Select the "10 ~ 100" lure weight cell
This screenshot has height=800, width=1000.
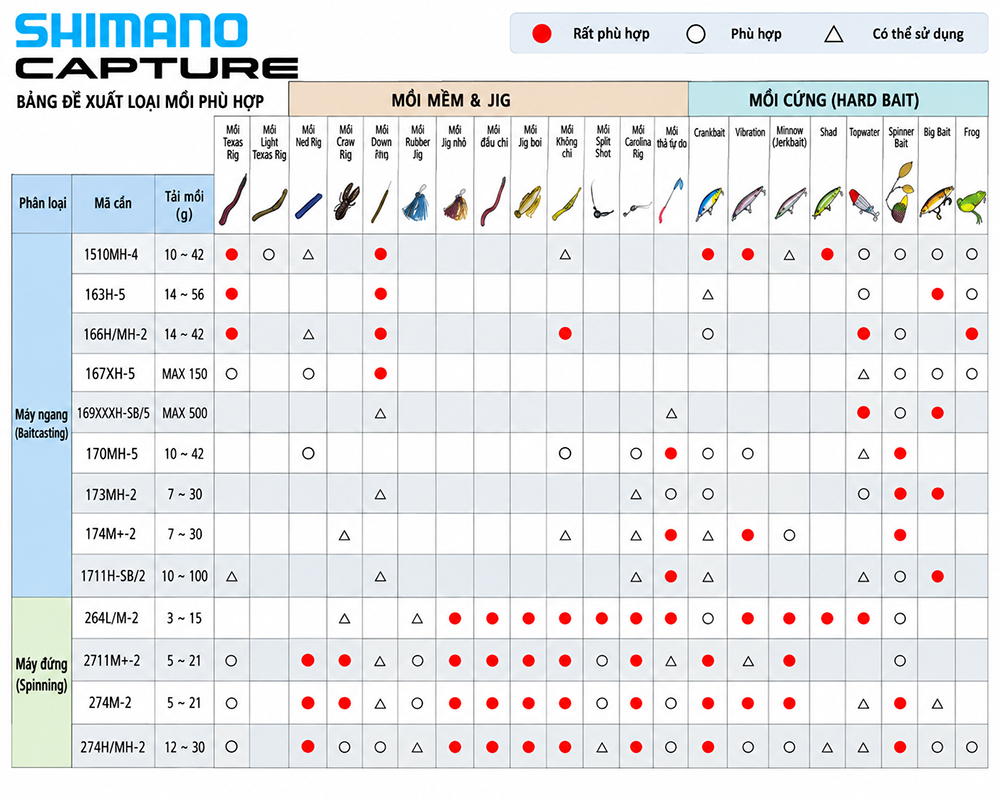click(x=185, y=576)
